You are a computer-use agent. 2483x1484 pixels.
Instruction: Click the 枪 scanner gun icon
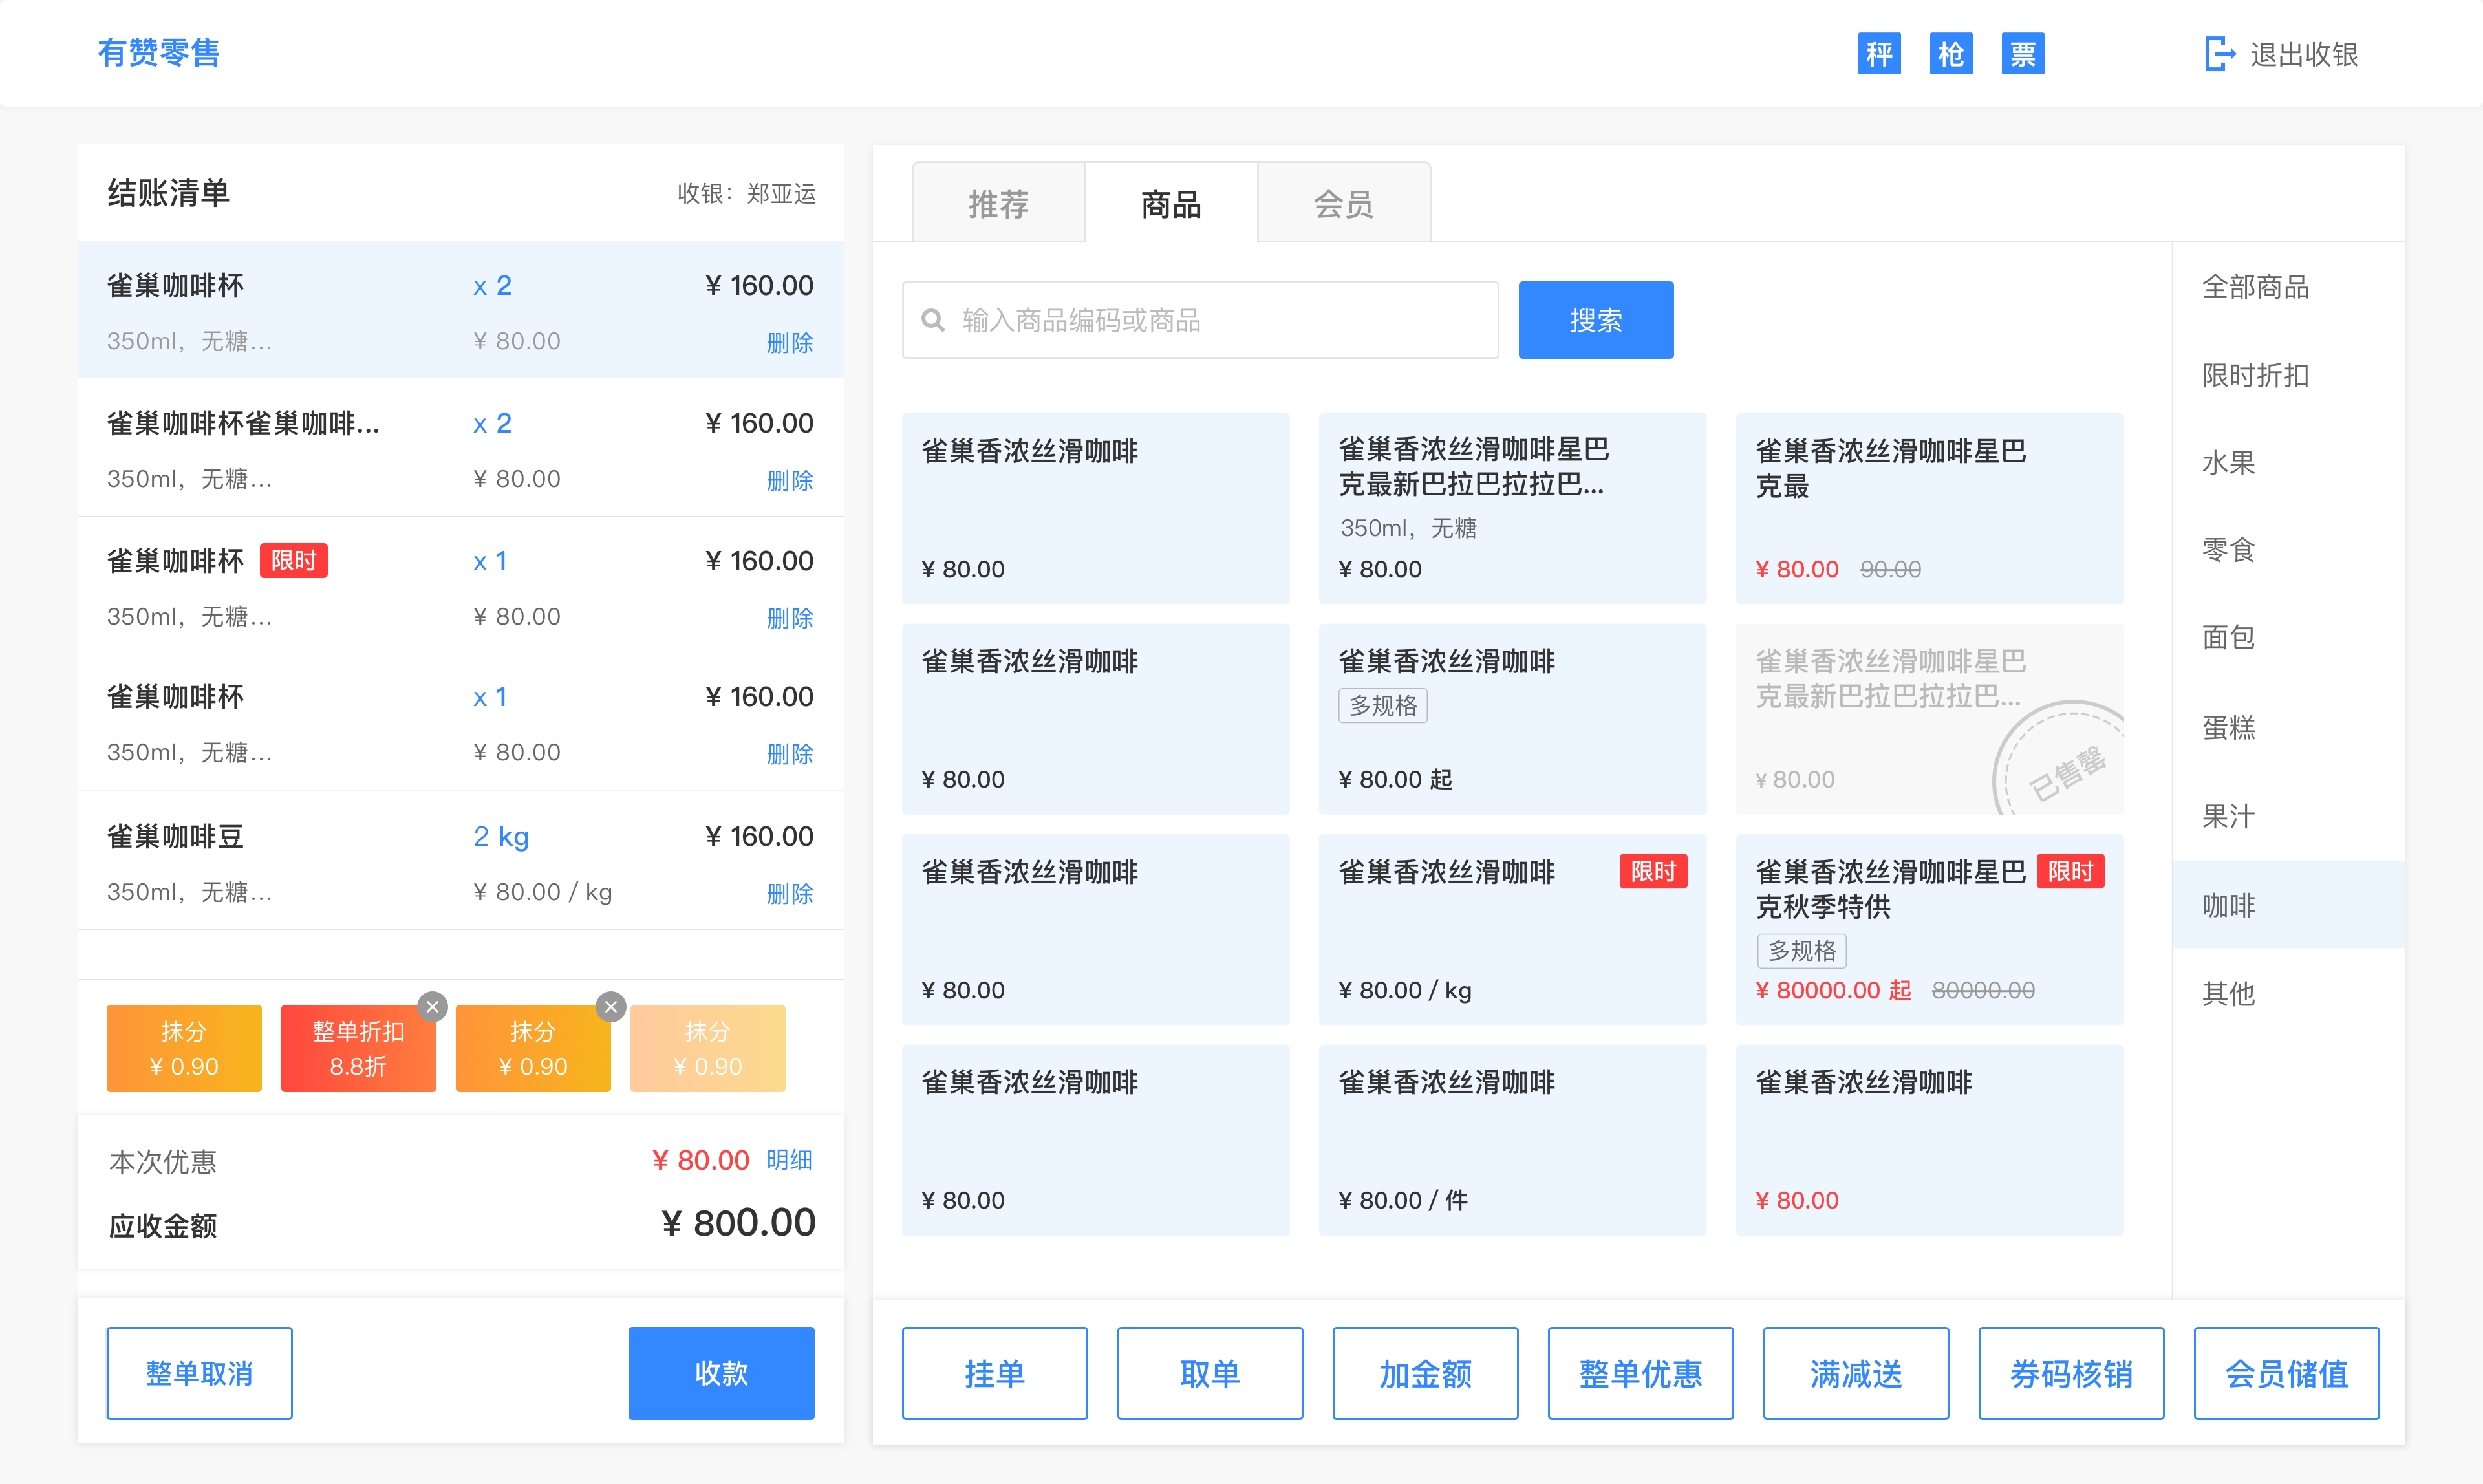pyautogui.click(x=1951, y=54)
